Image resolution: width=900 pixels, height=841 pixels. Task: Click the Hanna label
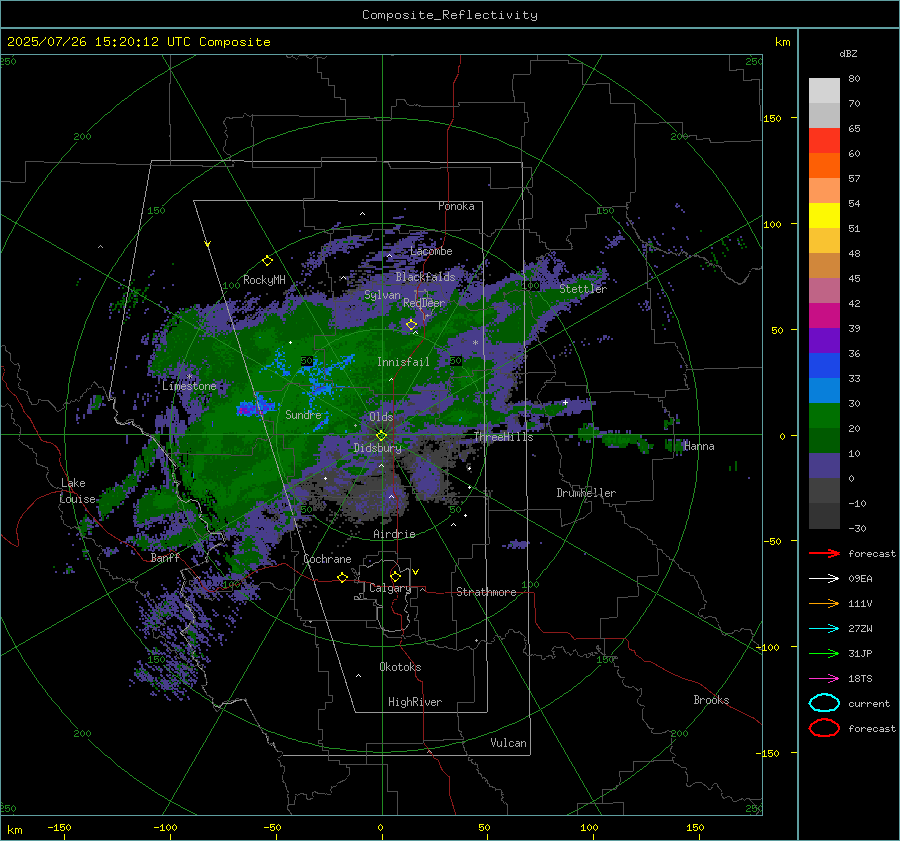(699, 446)
